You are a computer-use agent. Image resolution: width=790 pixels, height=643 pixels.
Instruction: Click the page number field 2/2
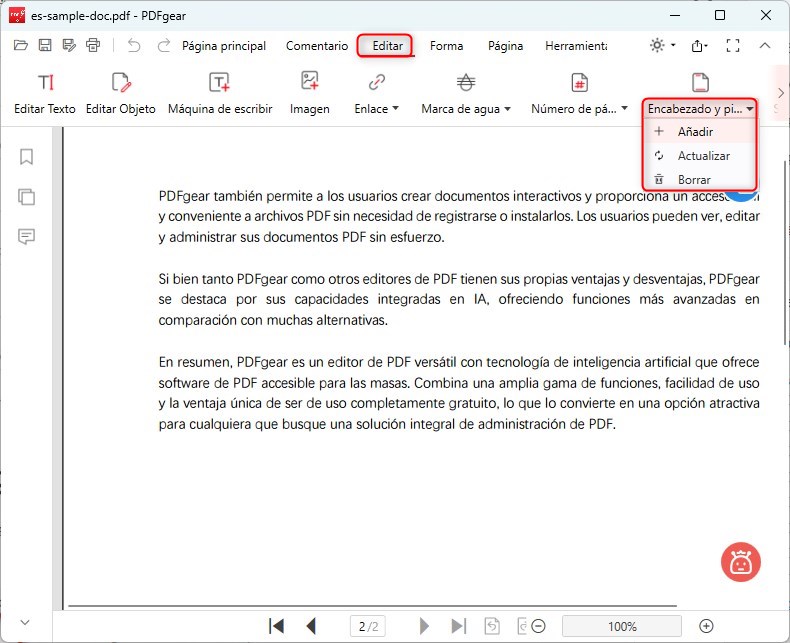(368, 626)
